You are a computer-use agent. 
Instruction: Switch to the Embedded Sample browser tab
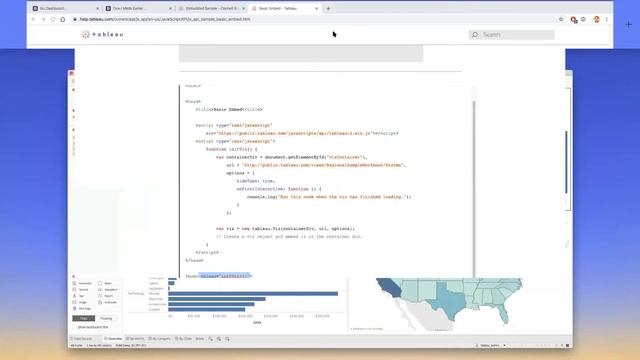click(211, 8)
